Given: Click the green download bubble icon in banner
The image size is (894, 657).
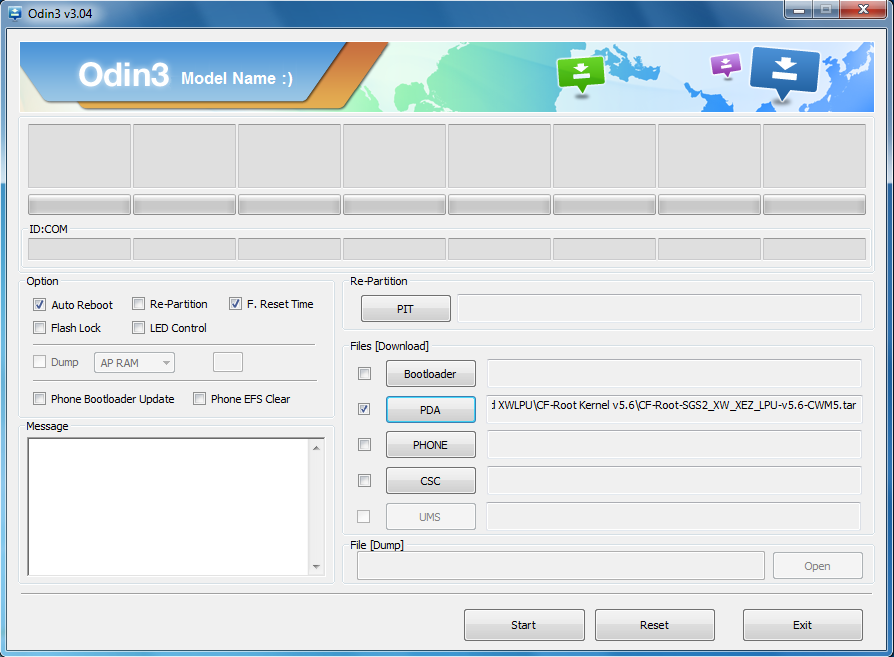Looking at the screenshot, I should [x=580, y=74].
